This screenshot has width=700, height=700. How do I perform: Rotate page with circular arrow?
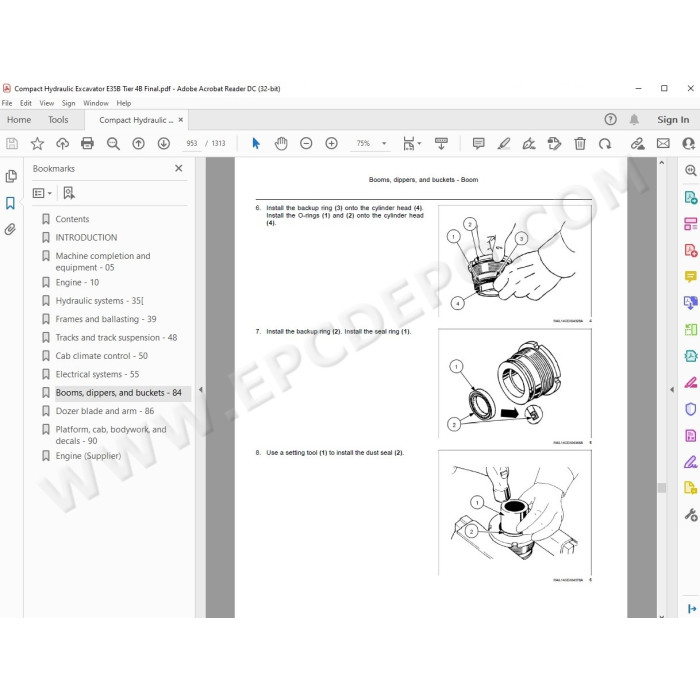coord(605,143)
